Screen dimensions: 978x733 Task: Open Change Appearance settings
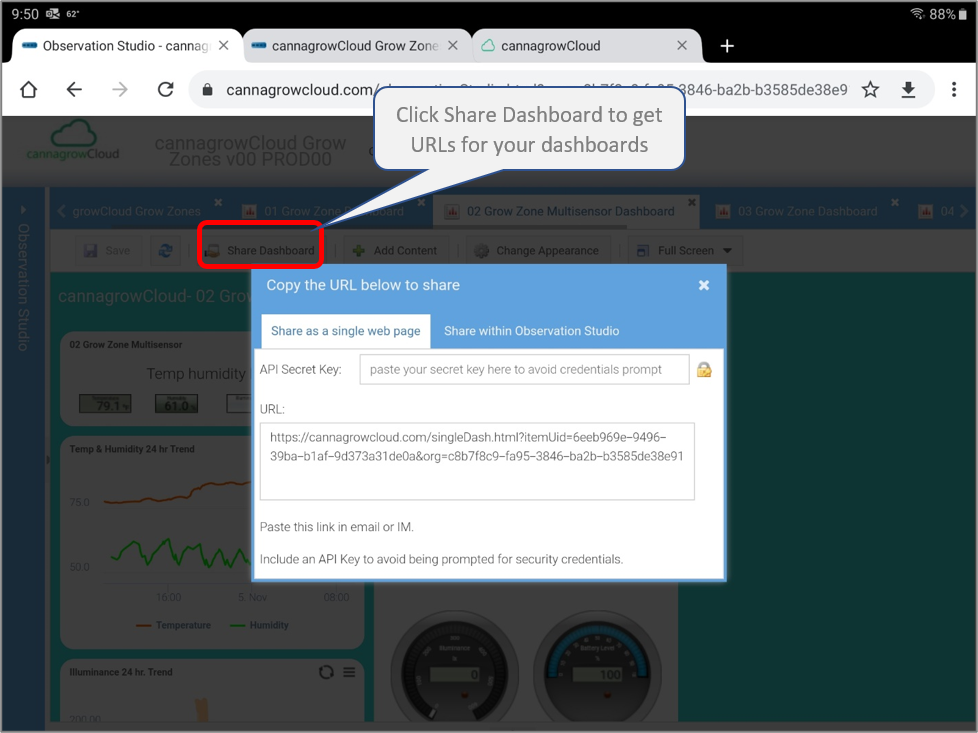(536, 251)
